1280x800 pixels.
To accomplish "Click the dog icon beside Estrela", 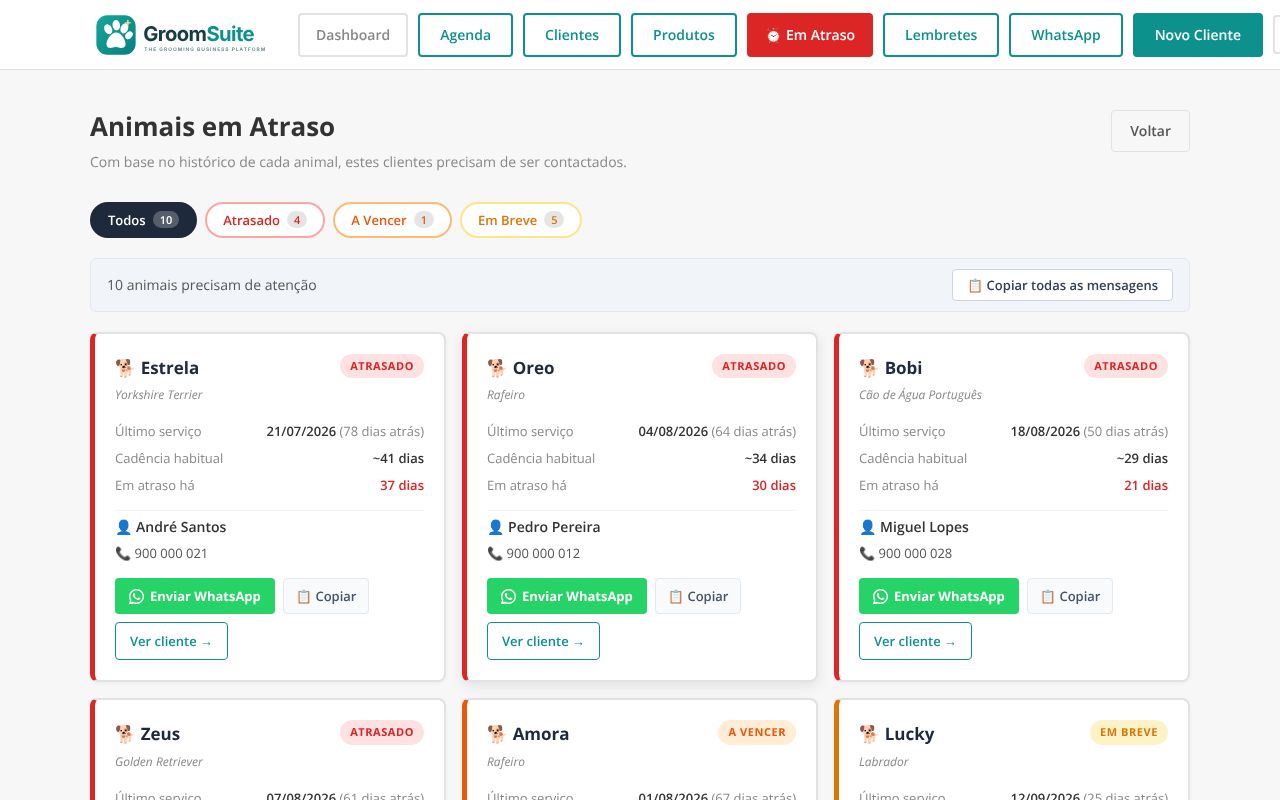I will click(x=124, y=368).
